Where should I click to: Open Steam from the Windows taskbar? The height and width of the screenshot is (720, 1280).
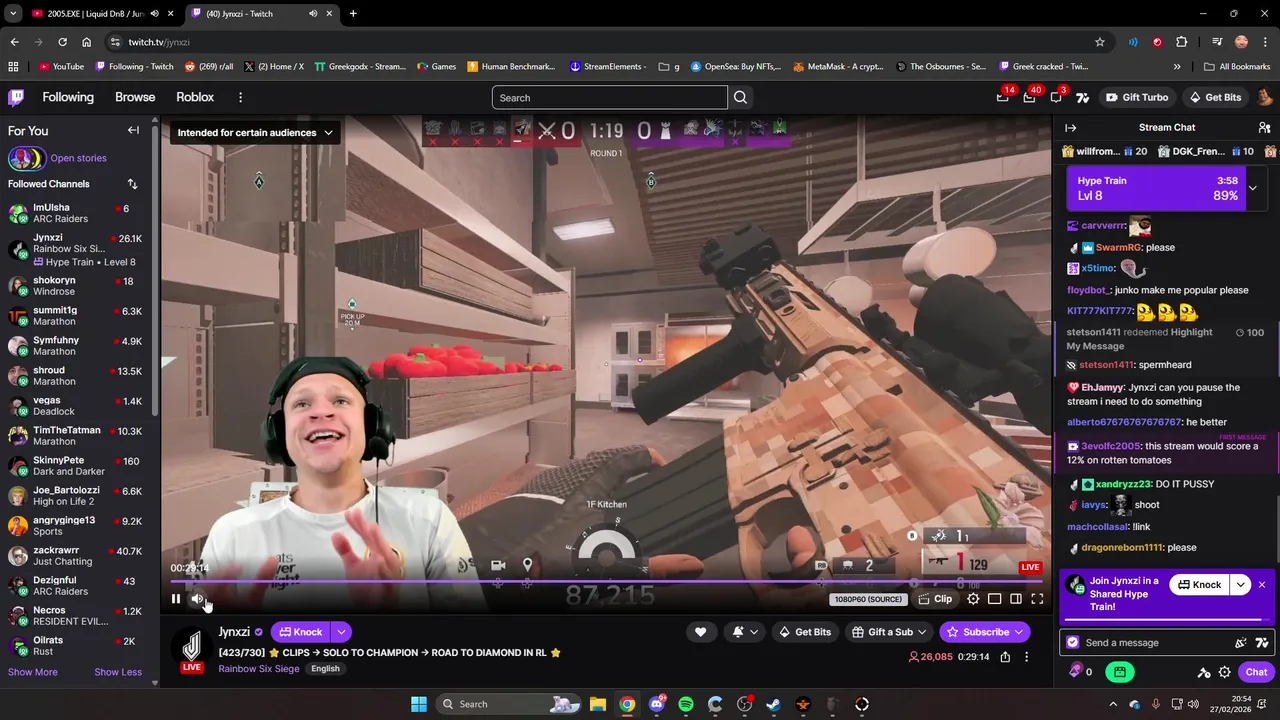(773, 704)
